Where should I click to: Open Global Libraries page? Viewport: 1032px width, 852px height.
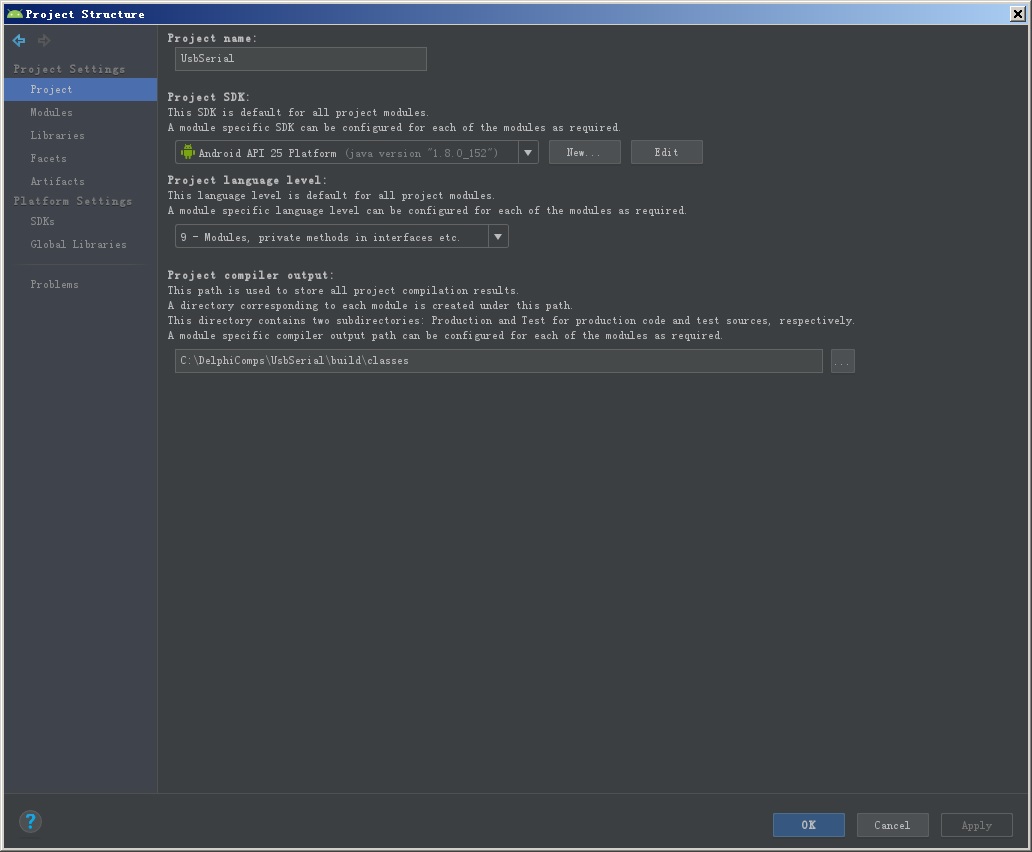[x=78, y=244]
